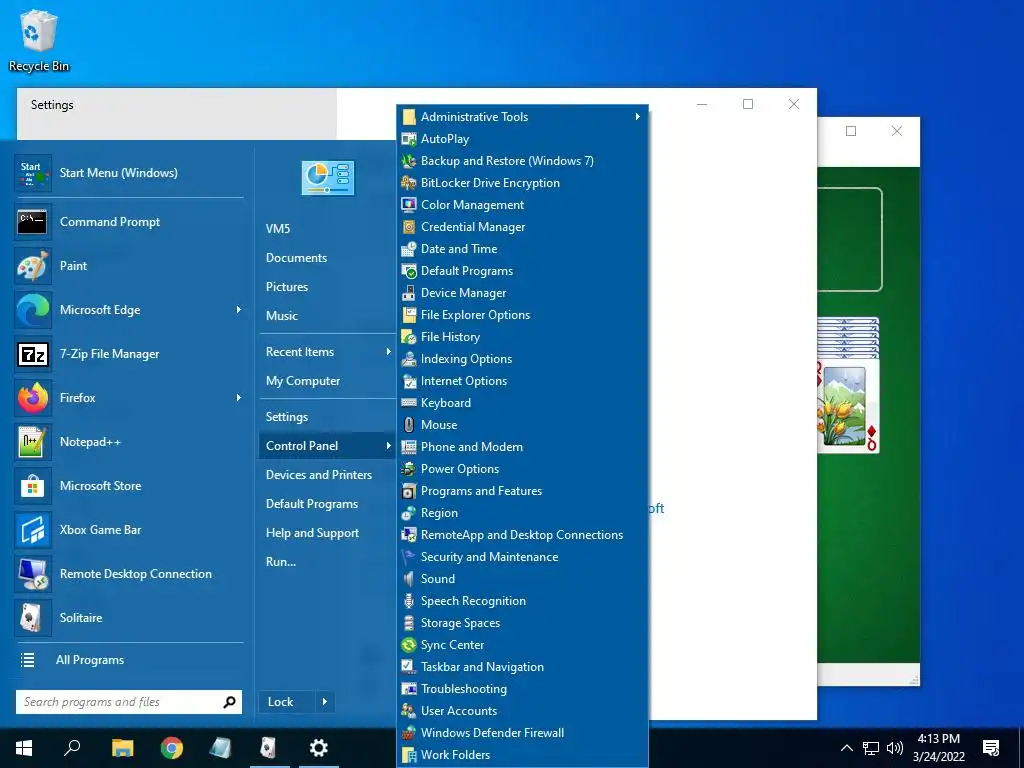Open the Lock power options arrow

325,702
